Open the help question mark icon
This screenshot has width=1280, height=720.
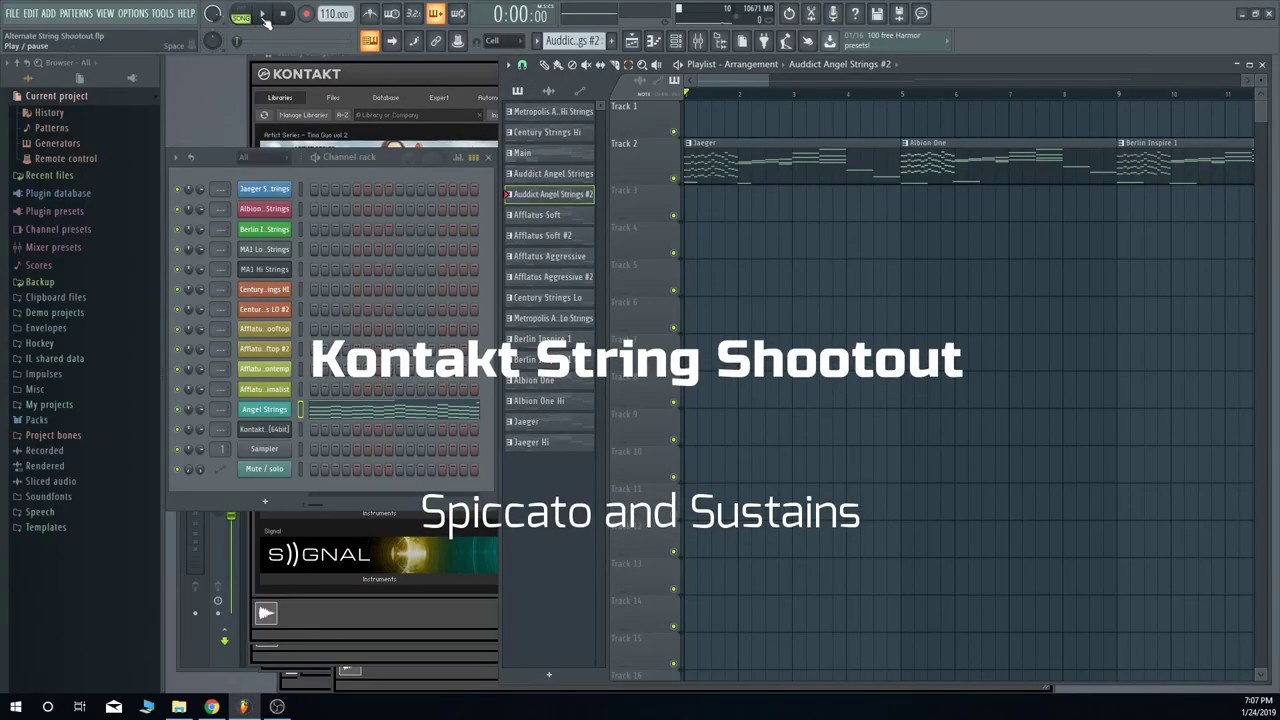[855, 14]
